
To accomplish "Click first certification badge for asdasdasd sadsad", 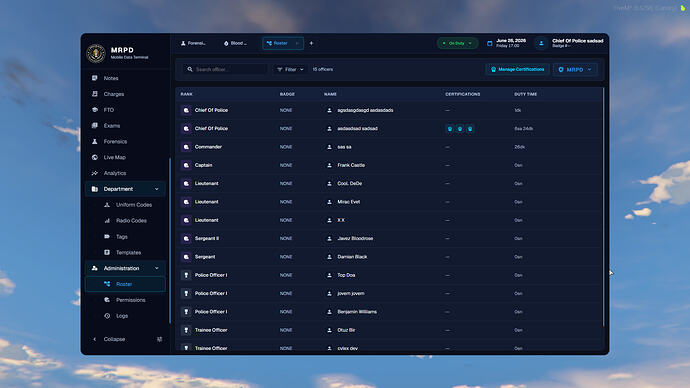I will [x=450, y=128].
